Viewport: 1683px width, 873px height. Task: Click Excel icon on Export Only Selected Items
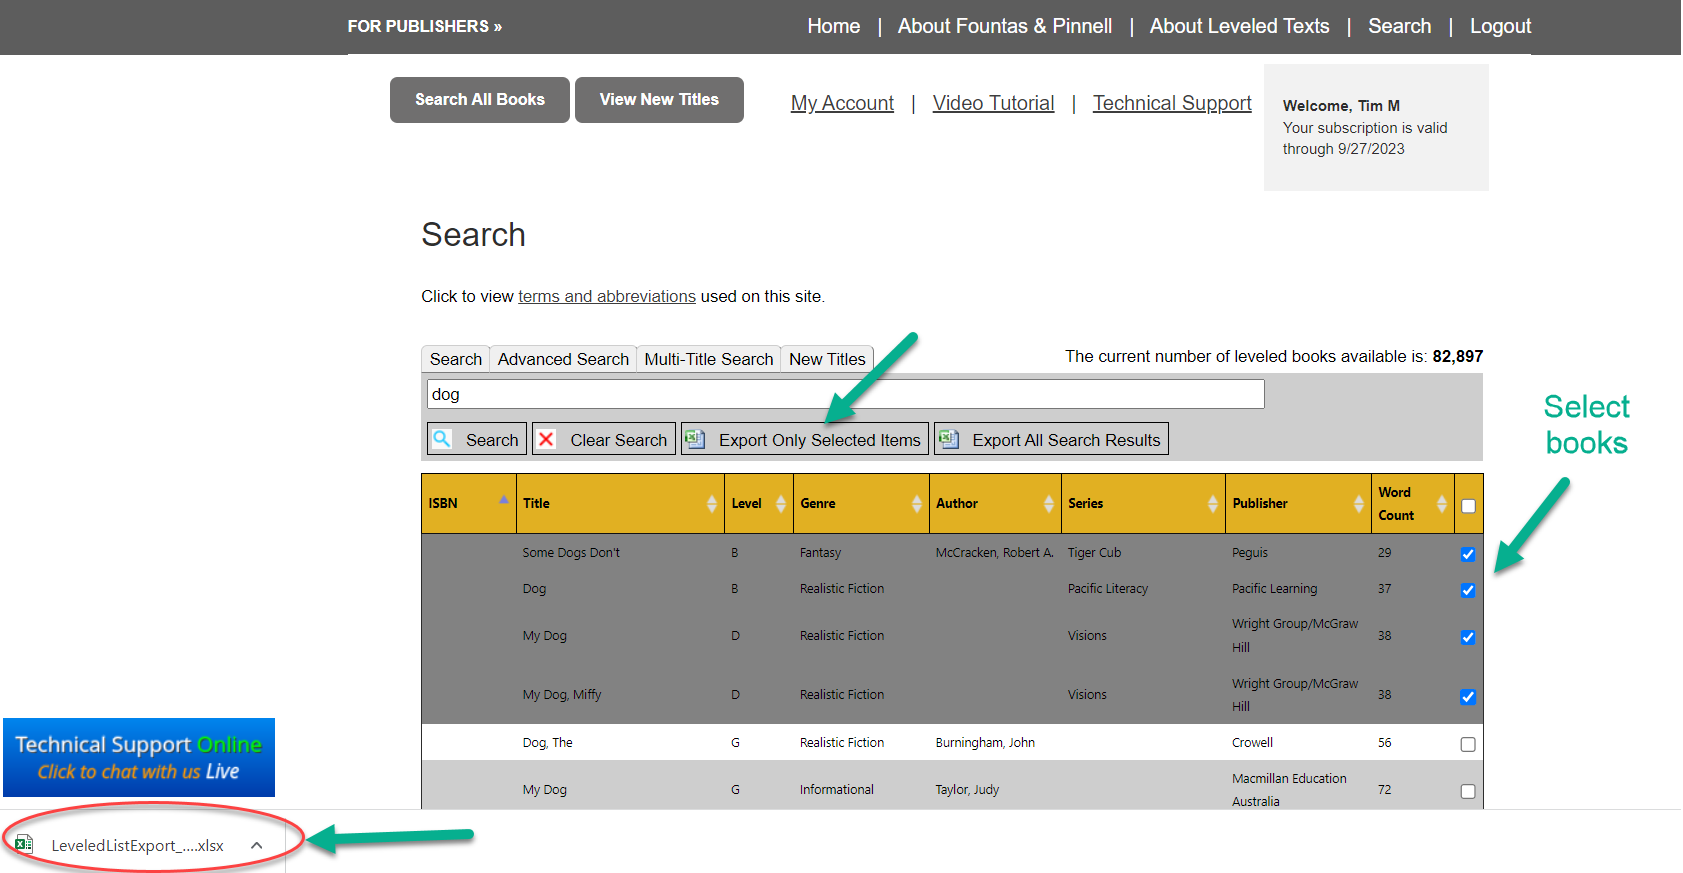(695, 439)
